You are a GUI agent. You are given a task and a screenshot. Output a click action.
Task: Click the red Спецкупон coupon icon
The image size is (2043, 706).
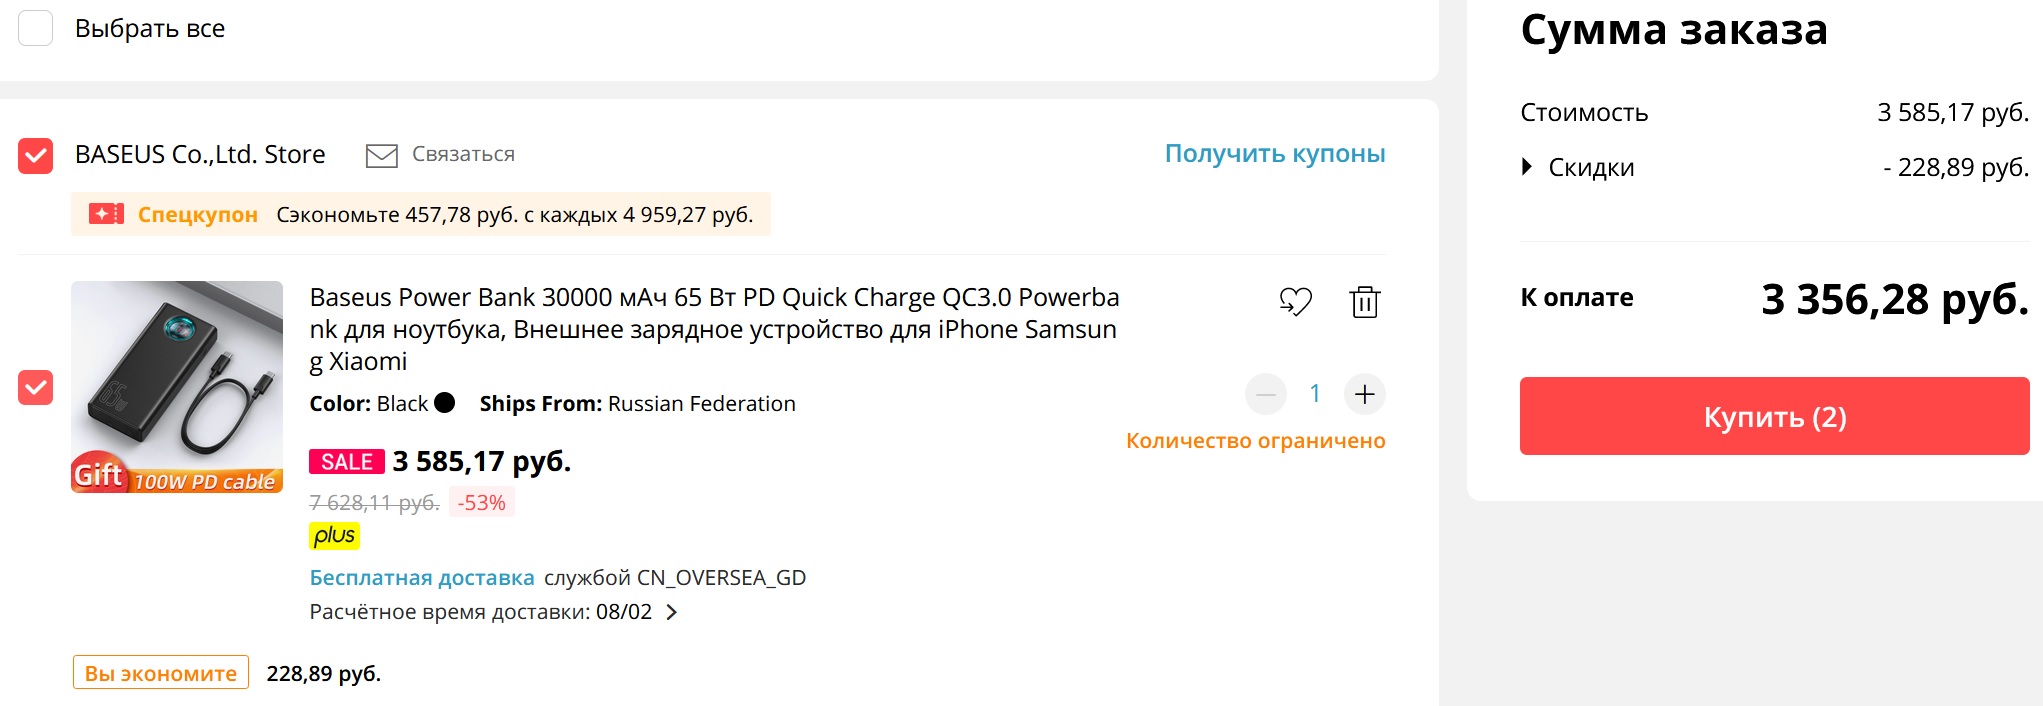[x=106, y=214]
